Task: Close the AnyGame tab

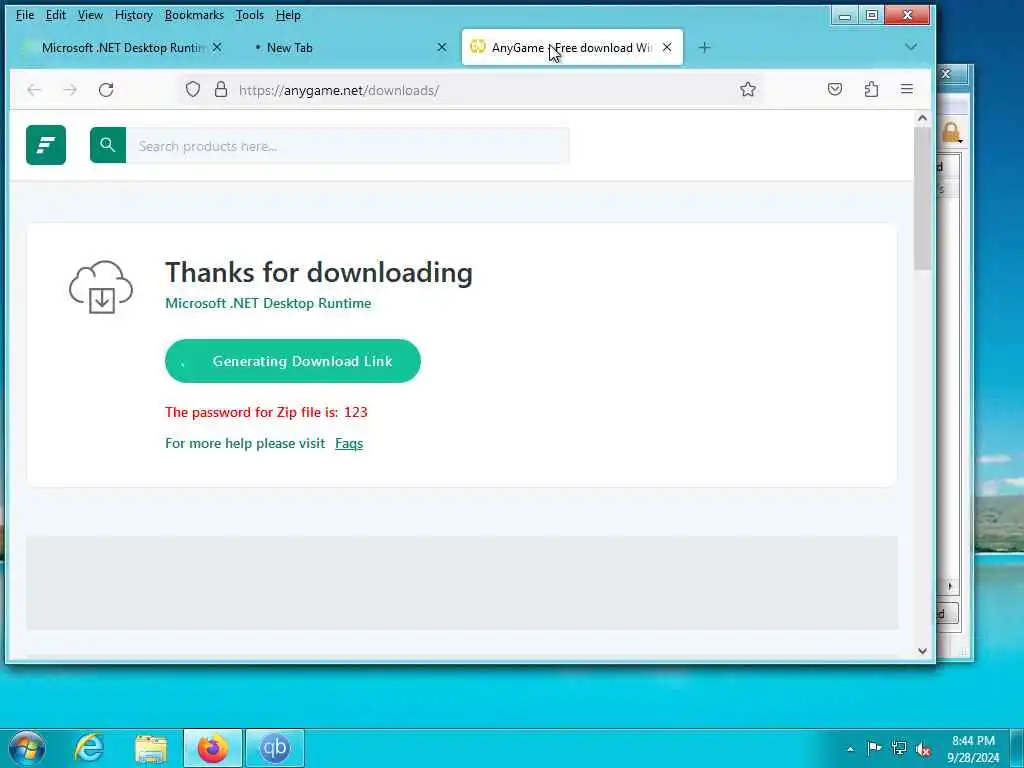Action: click(x=667, y=48)
